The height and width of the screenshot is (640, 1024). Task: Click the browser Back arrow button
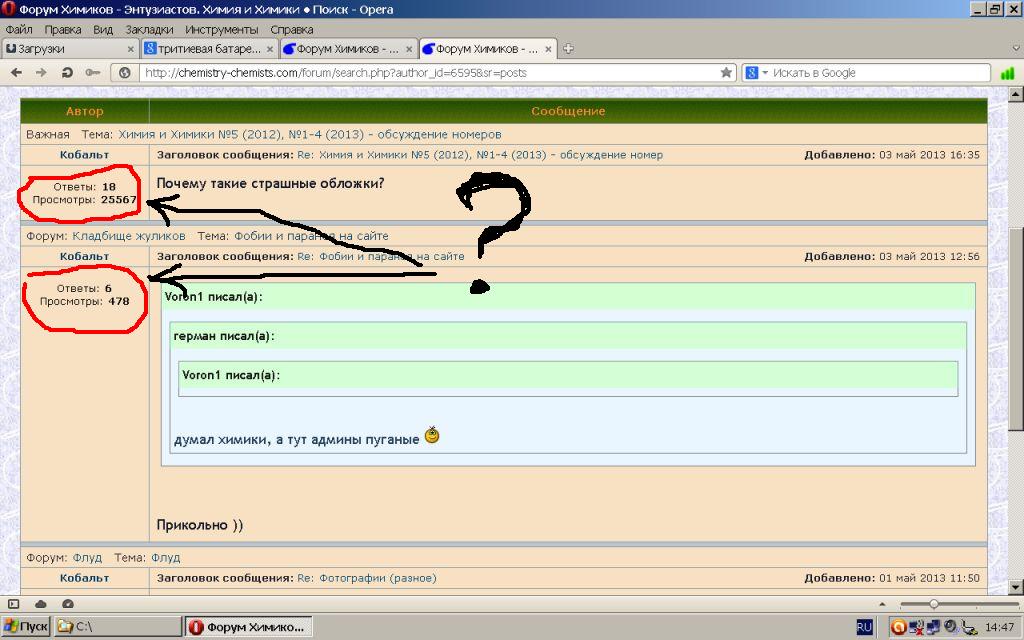pyautogui.click(x=16, y=73)
